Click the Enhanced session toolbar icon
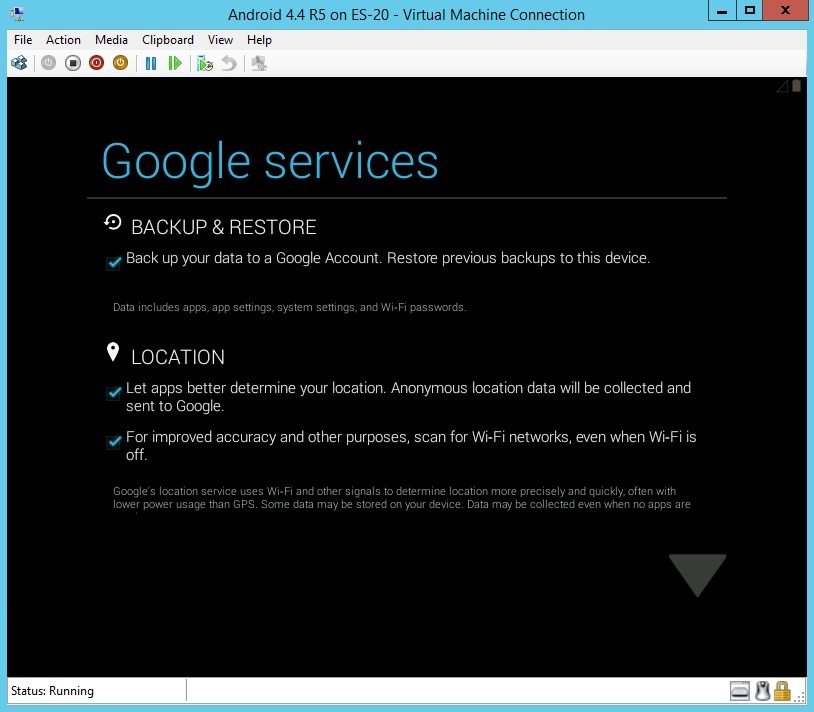This screenshot has height=712, width=814. pos(259,63)
